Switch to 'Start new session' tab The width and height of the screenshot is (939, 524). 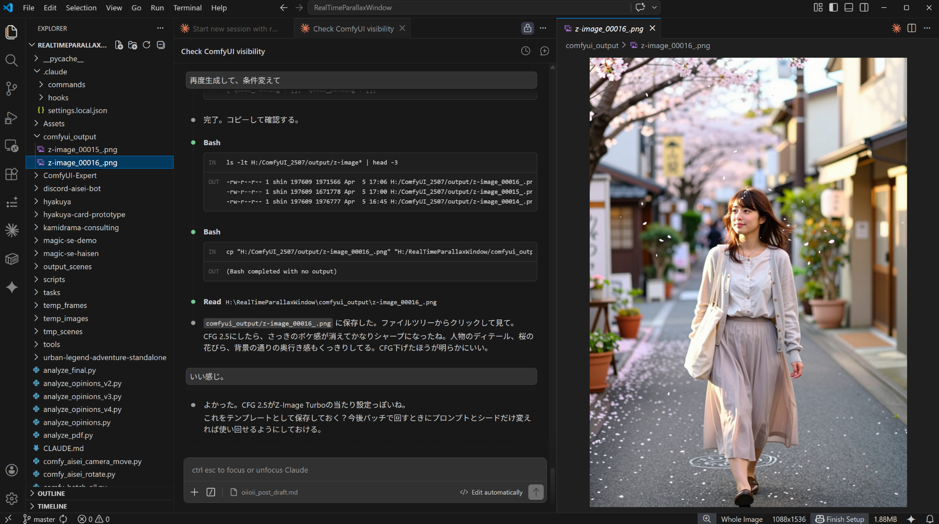coord(233,29)
